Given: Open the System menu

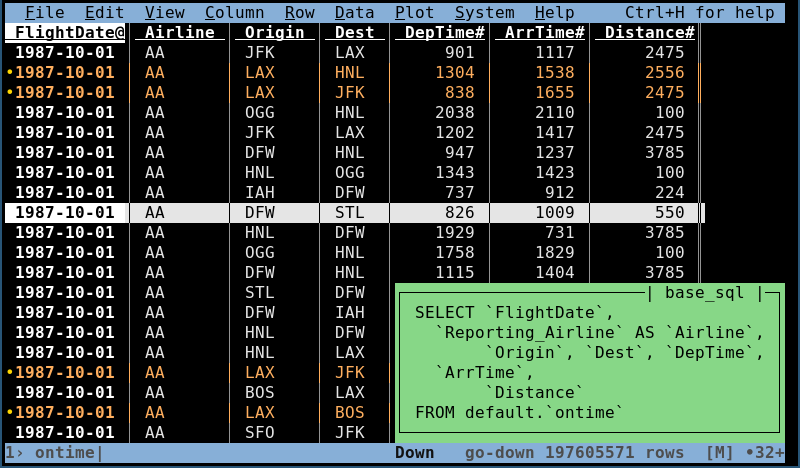Looking at the screenshot, I should (484, 12).
